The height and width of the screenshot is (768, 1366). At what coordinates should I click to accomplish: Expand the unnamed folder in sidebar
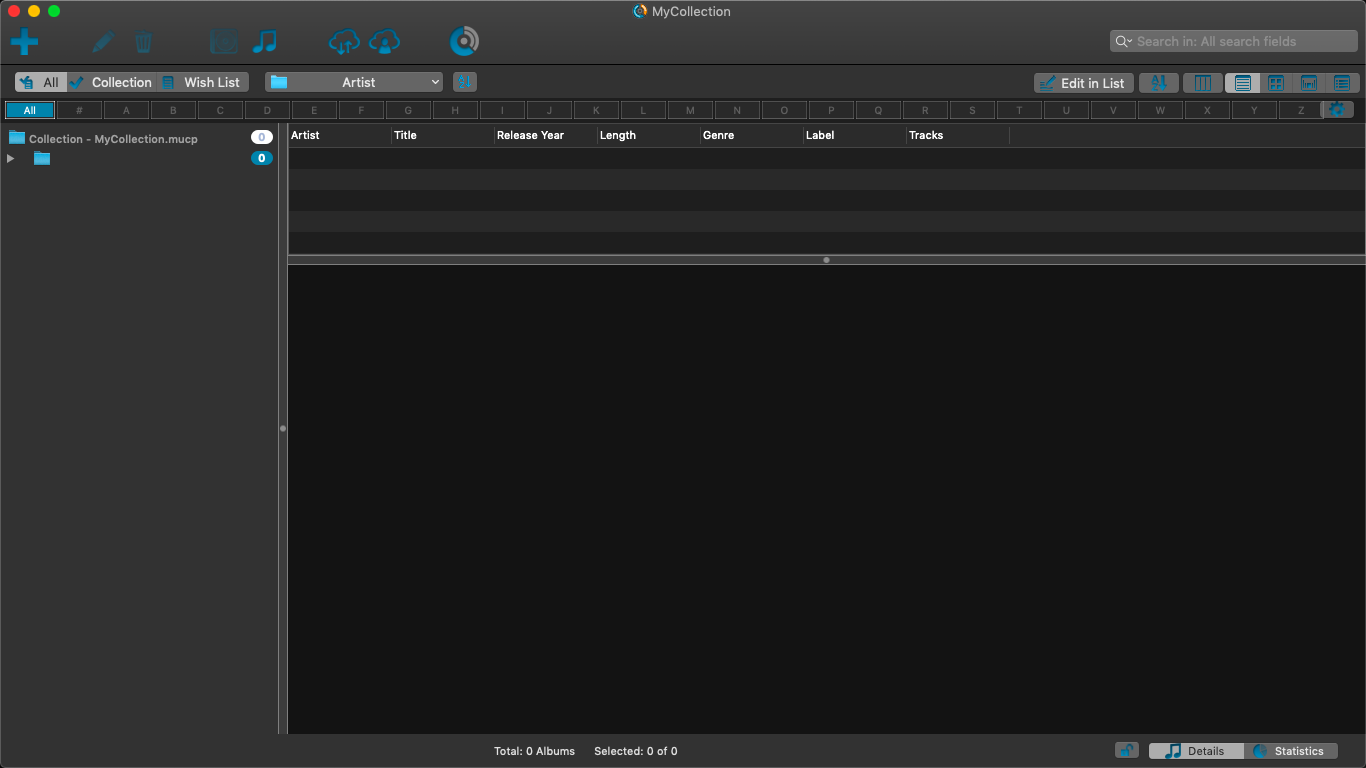pos(10,158)
